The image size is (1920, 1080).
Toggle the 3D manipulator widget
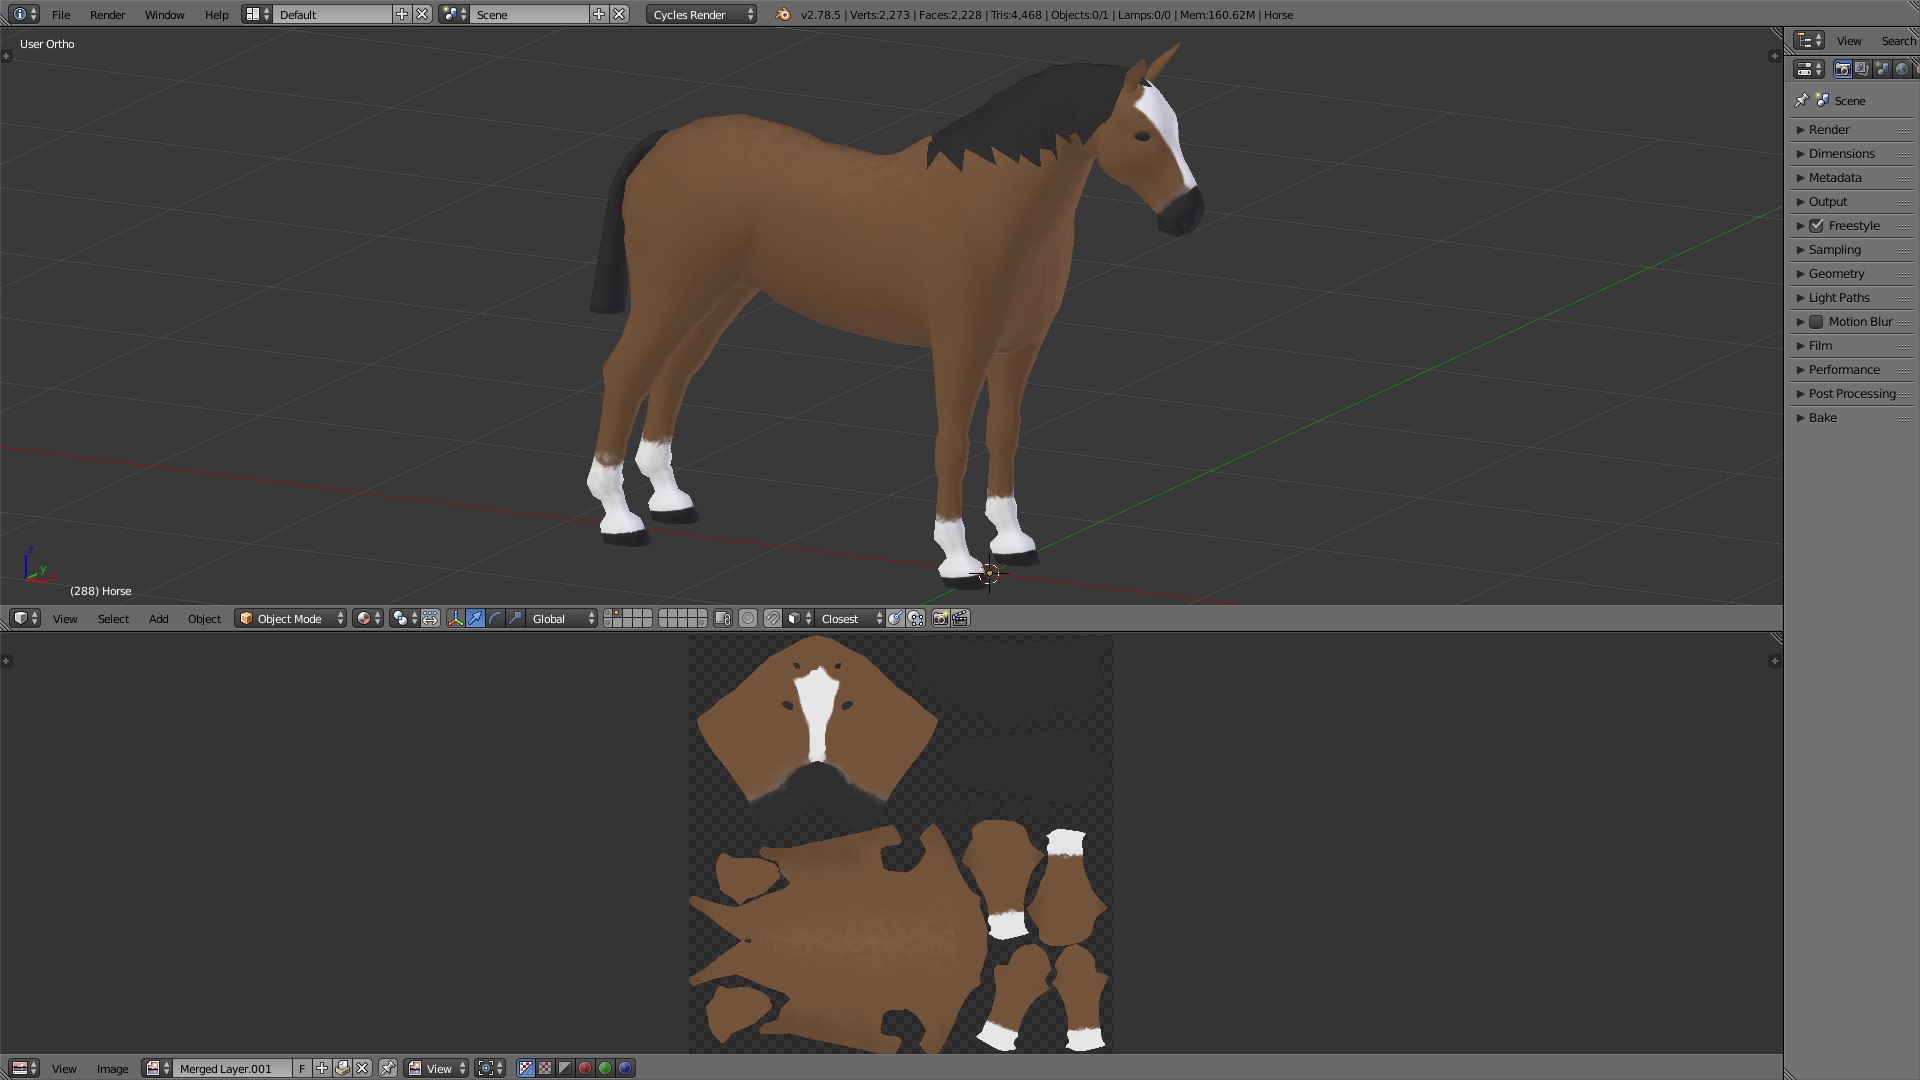tap(455, 619)
